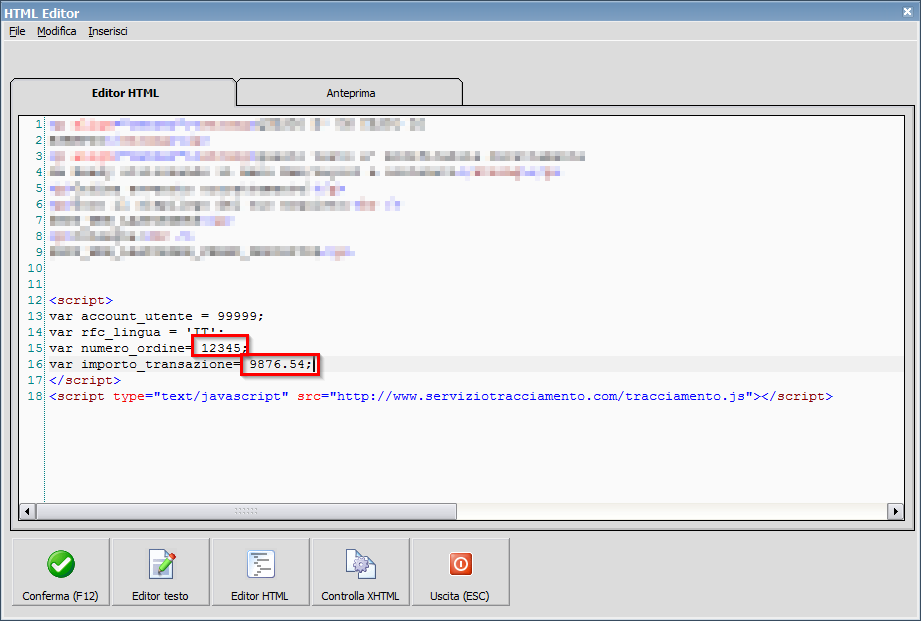This screenshot has height=621, width=921.
Task: Exit using the Uscita (ESC) button
Action: pos(460,572)
